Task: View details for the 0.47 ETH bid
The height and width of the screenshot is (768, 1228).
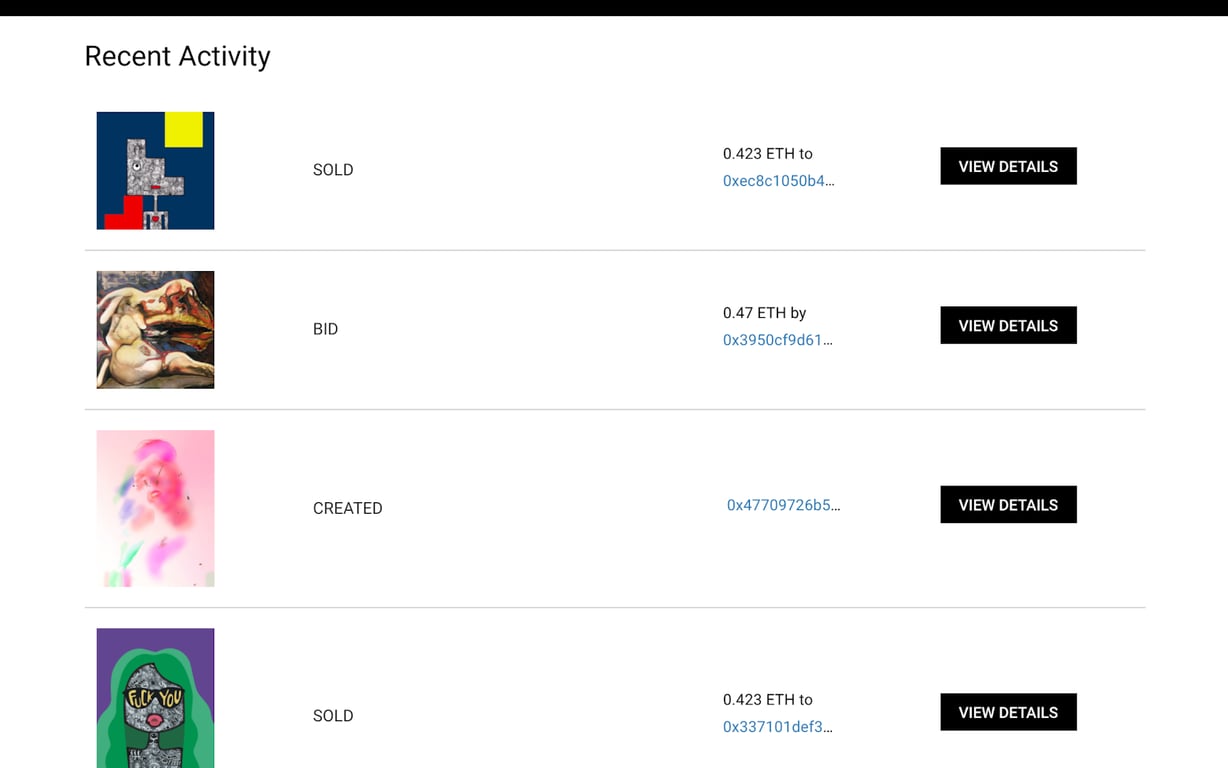Action: coord(1008,325)
